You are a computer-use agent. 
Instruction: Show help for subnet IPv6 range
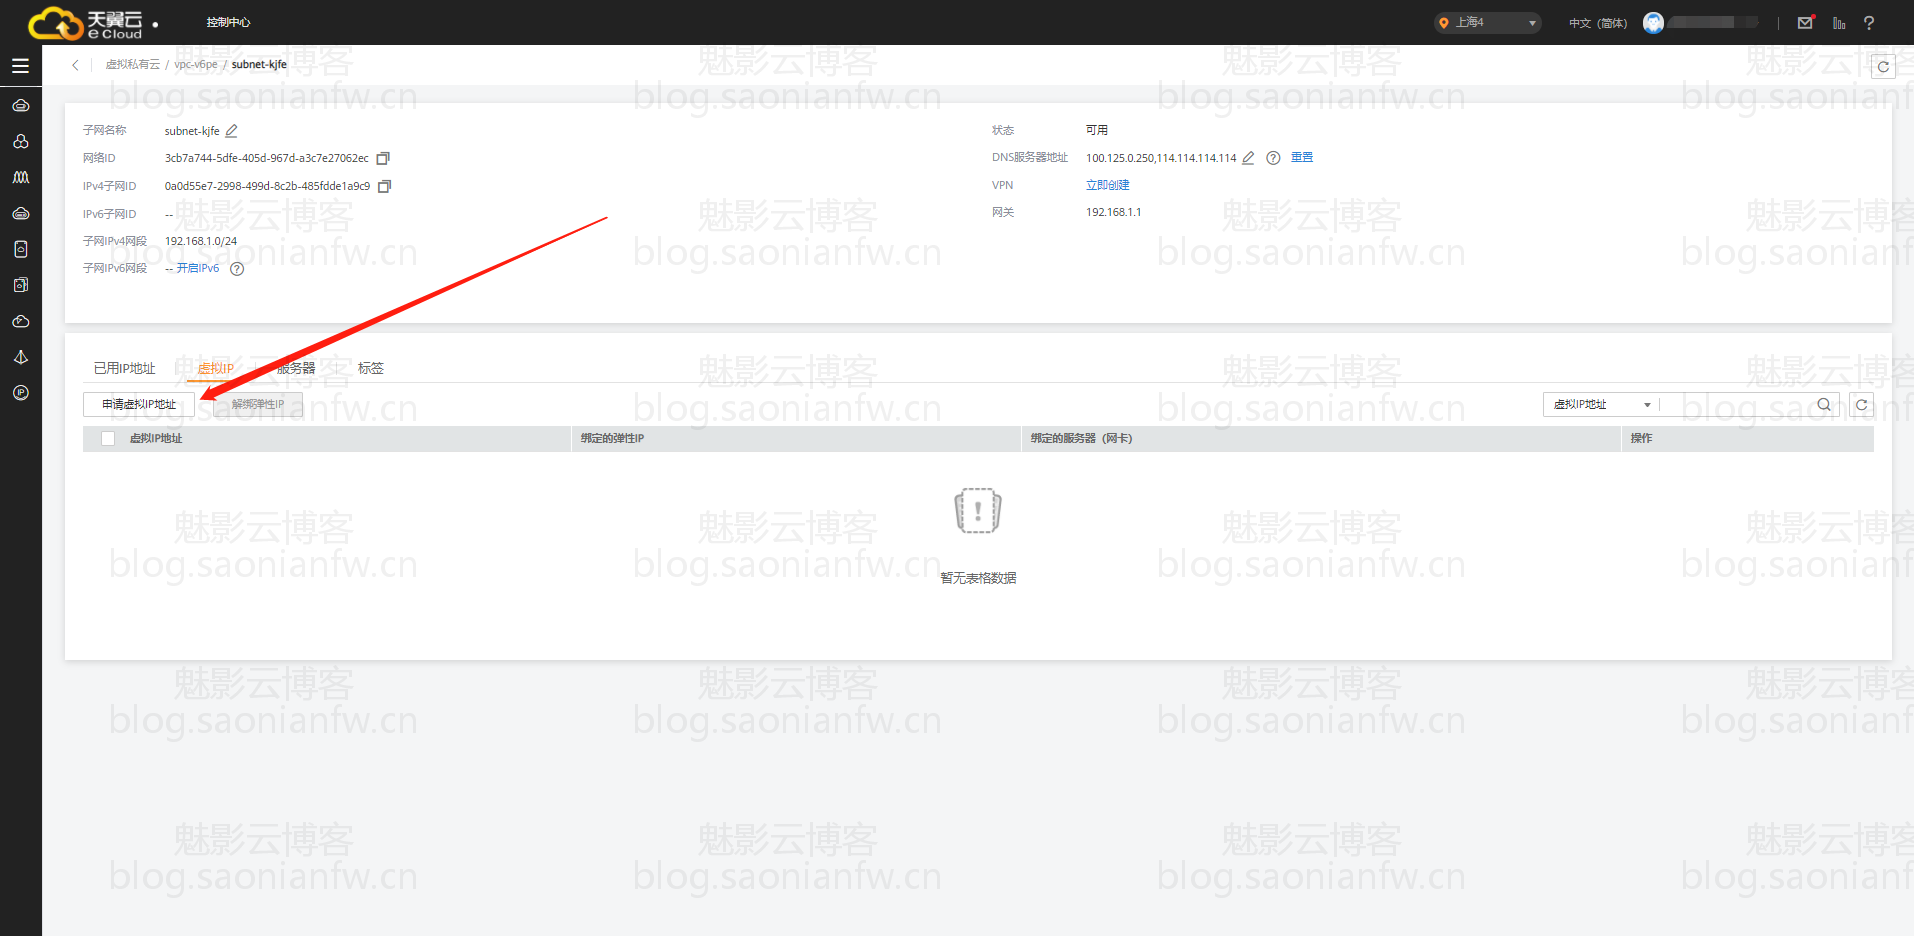tap(237, 269)
